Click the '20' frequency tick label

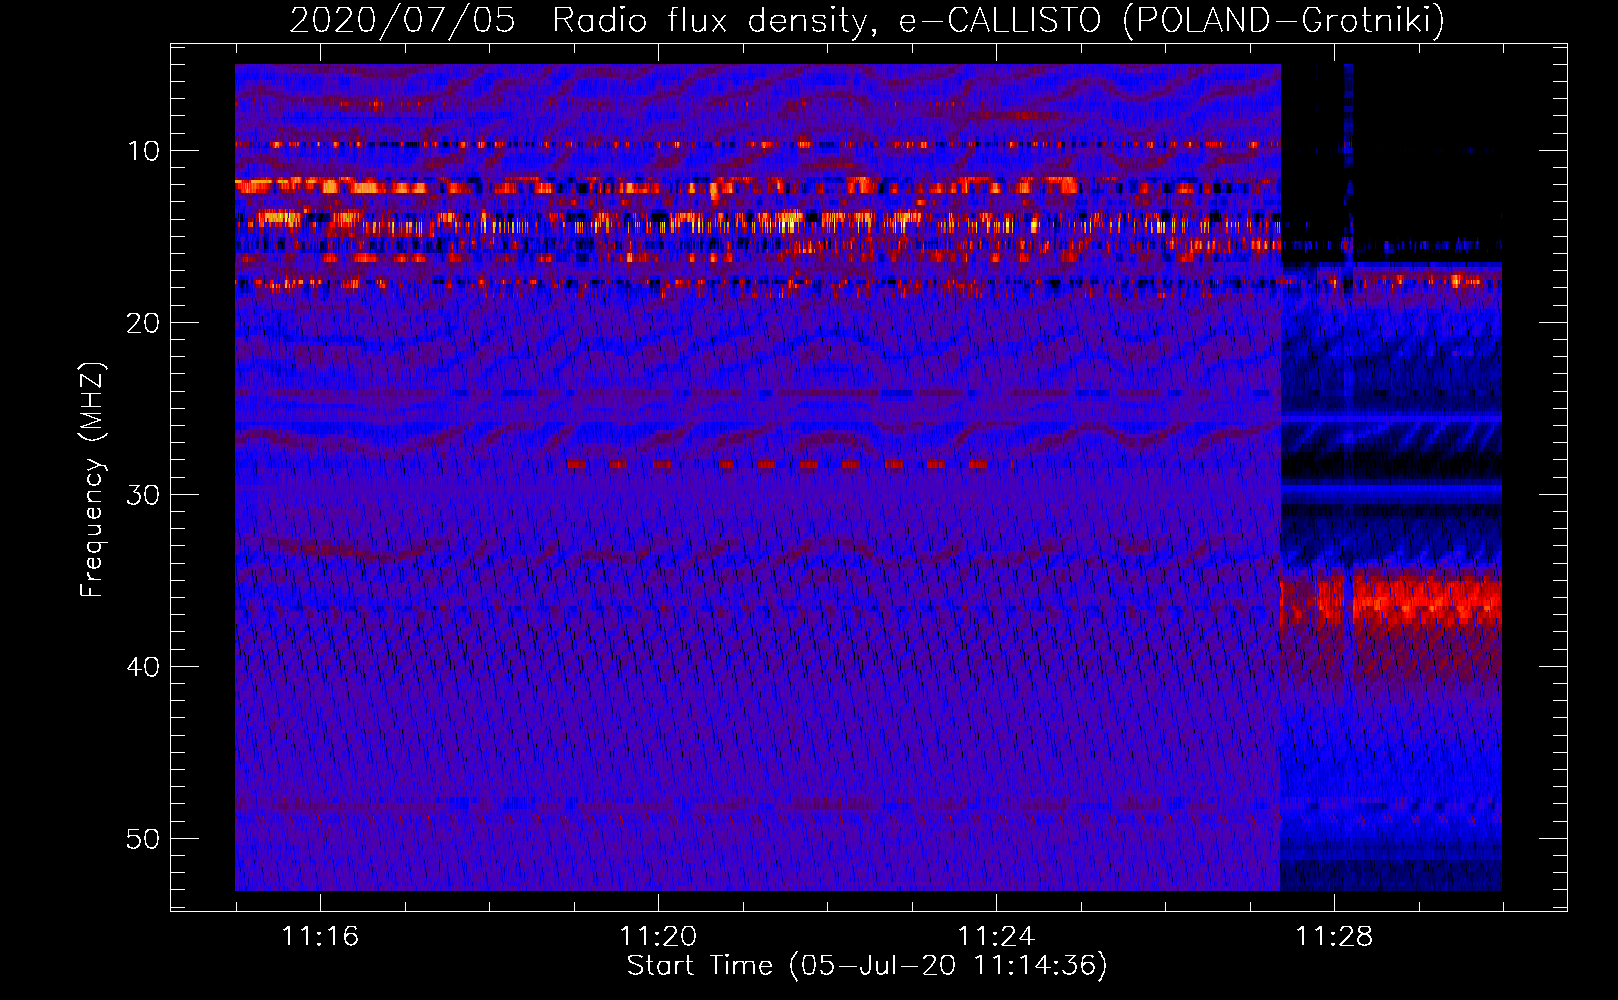(144, 323)
